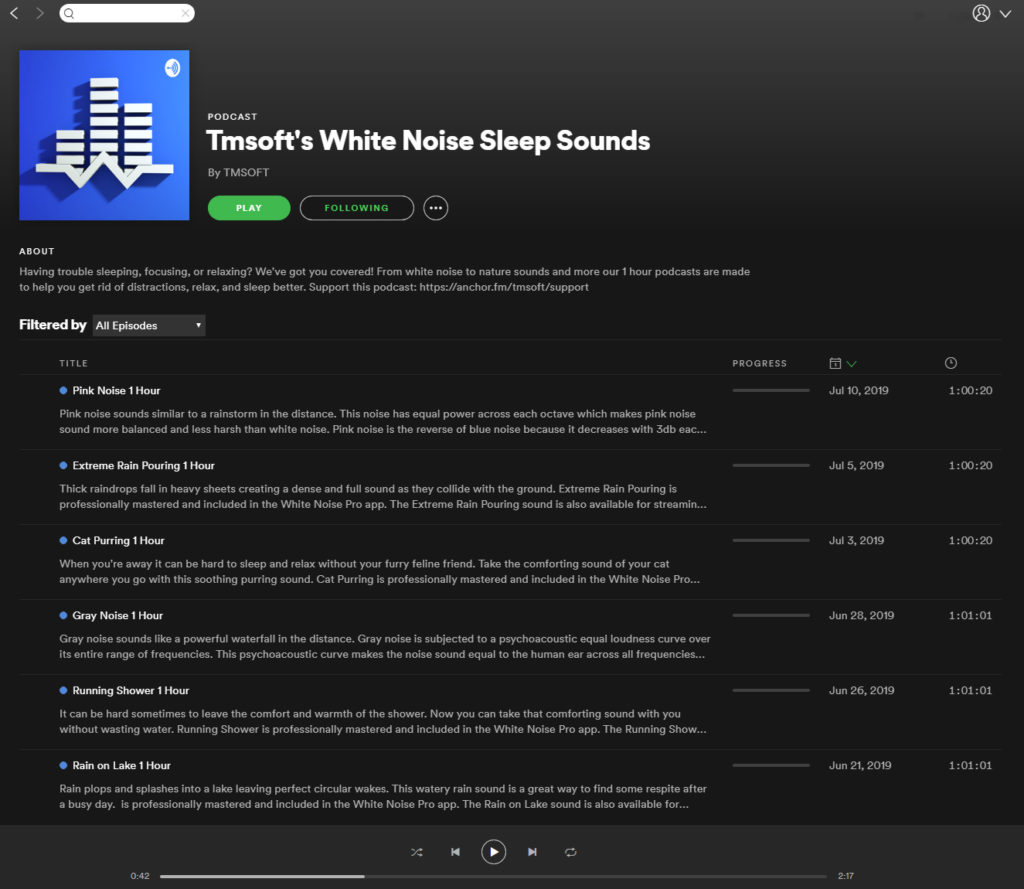This screenshot has width=1024, height=889.
Task: Focus the search input field
Action: click(x=127, y=13)
